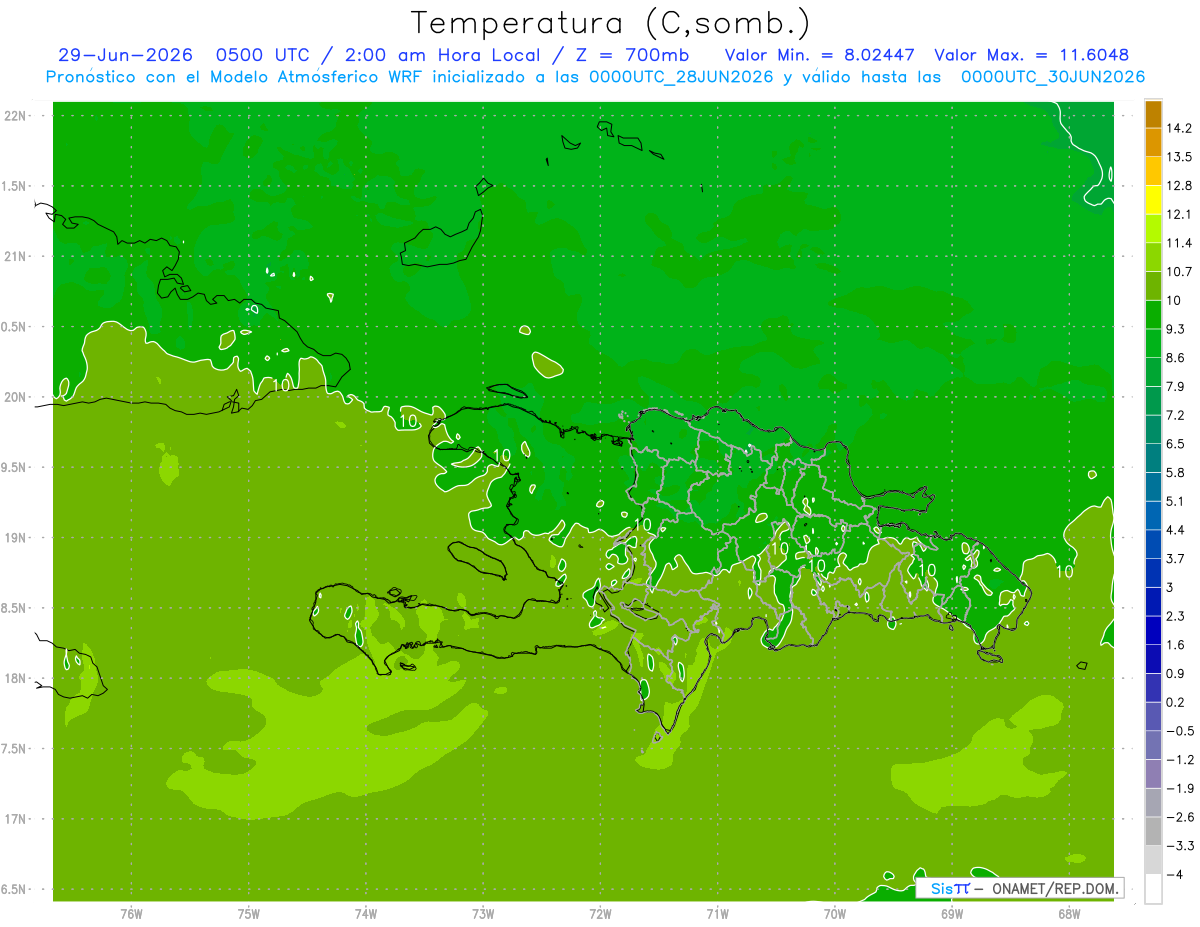The image size is (1200, 927).
Task: Click the "18N" latitude axis label
Action: [16, 678]
